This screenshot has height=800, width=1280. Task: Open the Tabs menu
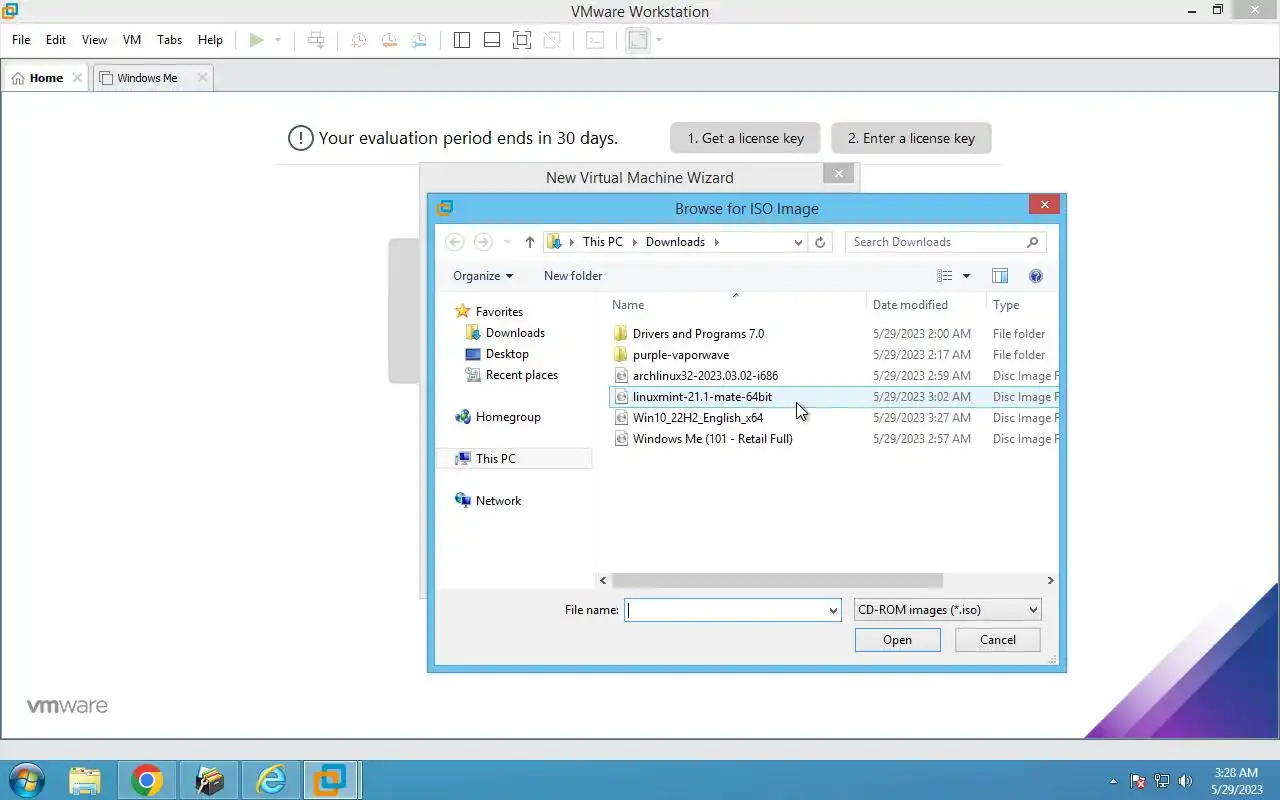170,40
